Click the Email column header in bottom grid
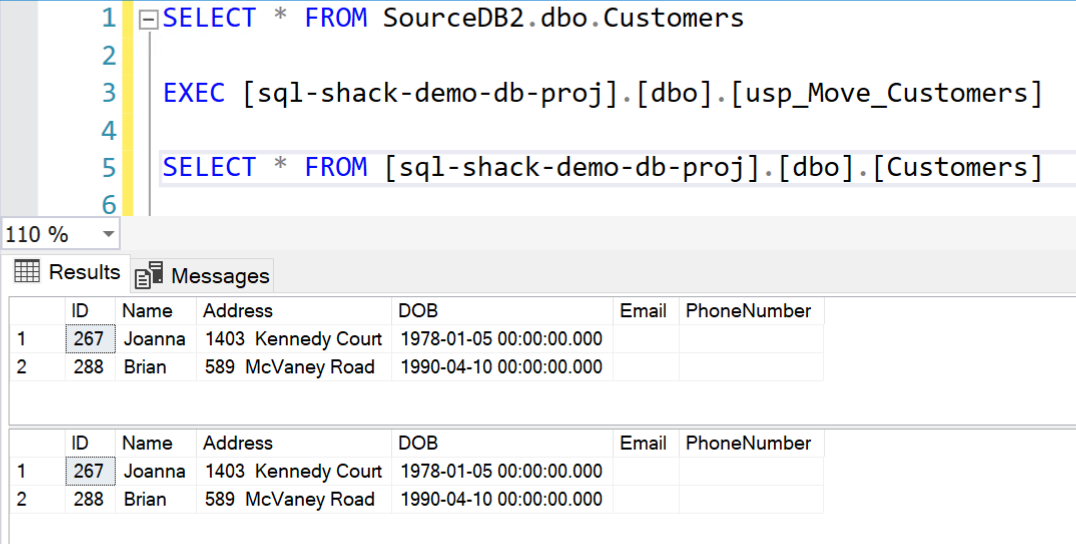The height and width of the screenshot is (544, 1076). click(x=643, y=443)
